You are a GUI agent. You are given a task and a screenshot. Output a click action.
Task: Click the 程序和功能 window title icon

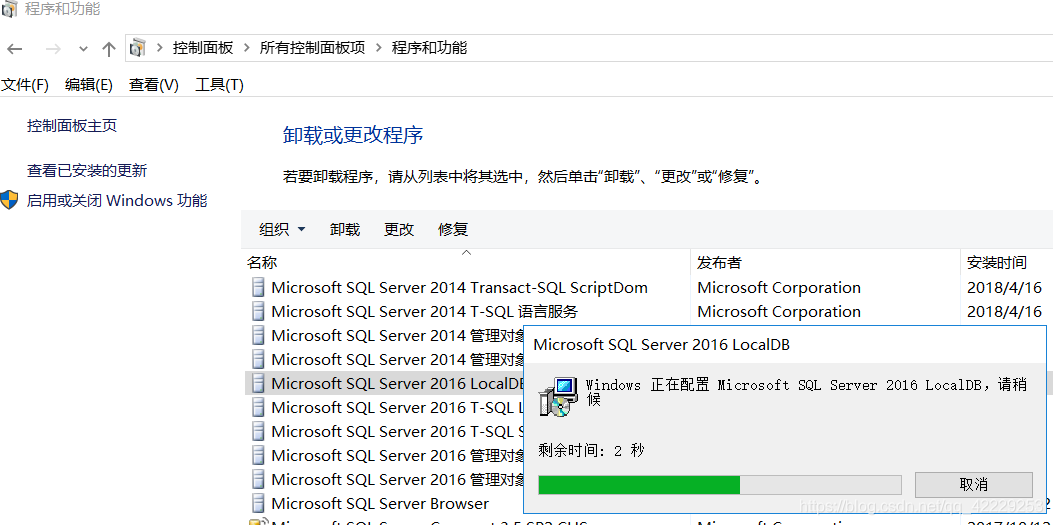tap(9, 9)
